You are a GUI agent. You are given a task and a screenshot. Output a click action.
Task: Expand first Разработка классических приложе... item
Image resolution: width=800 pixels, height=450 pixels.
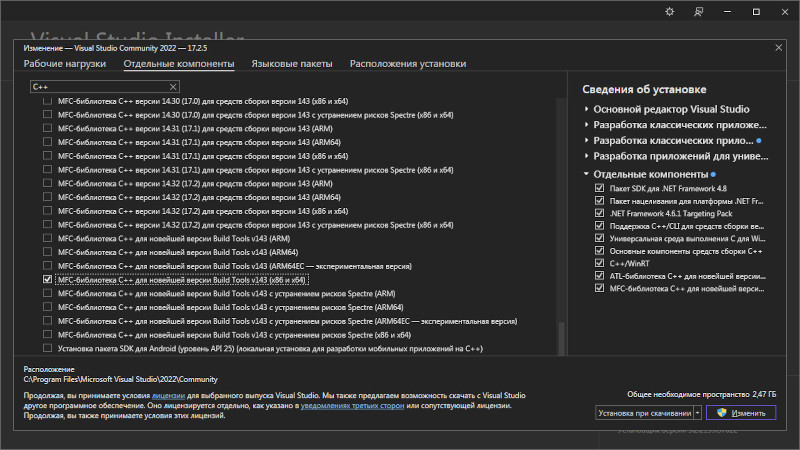586,124
